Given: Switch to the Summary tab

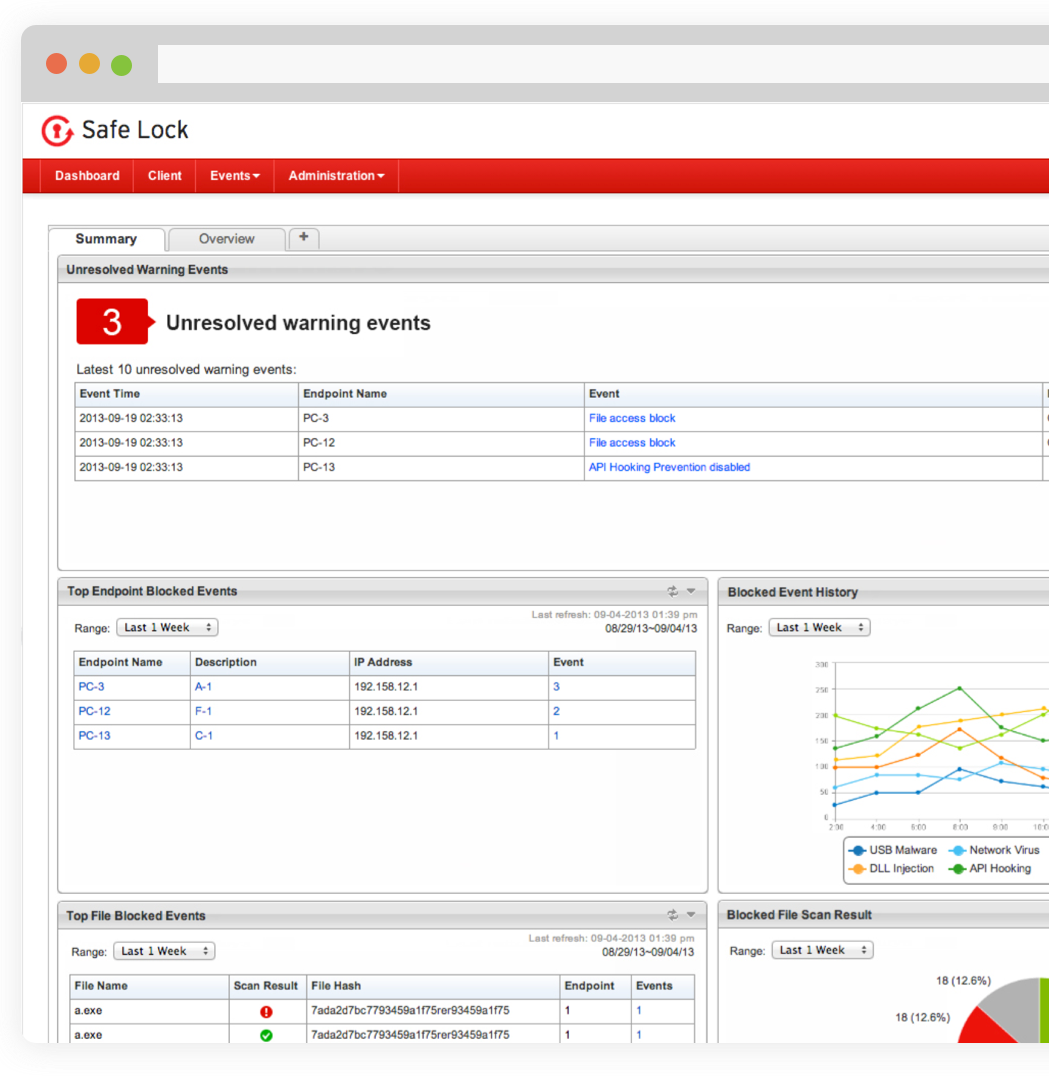Looking at the screenshot, I should (106, 239).
